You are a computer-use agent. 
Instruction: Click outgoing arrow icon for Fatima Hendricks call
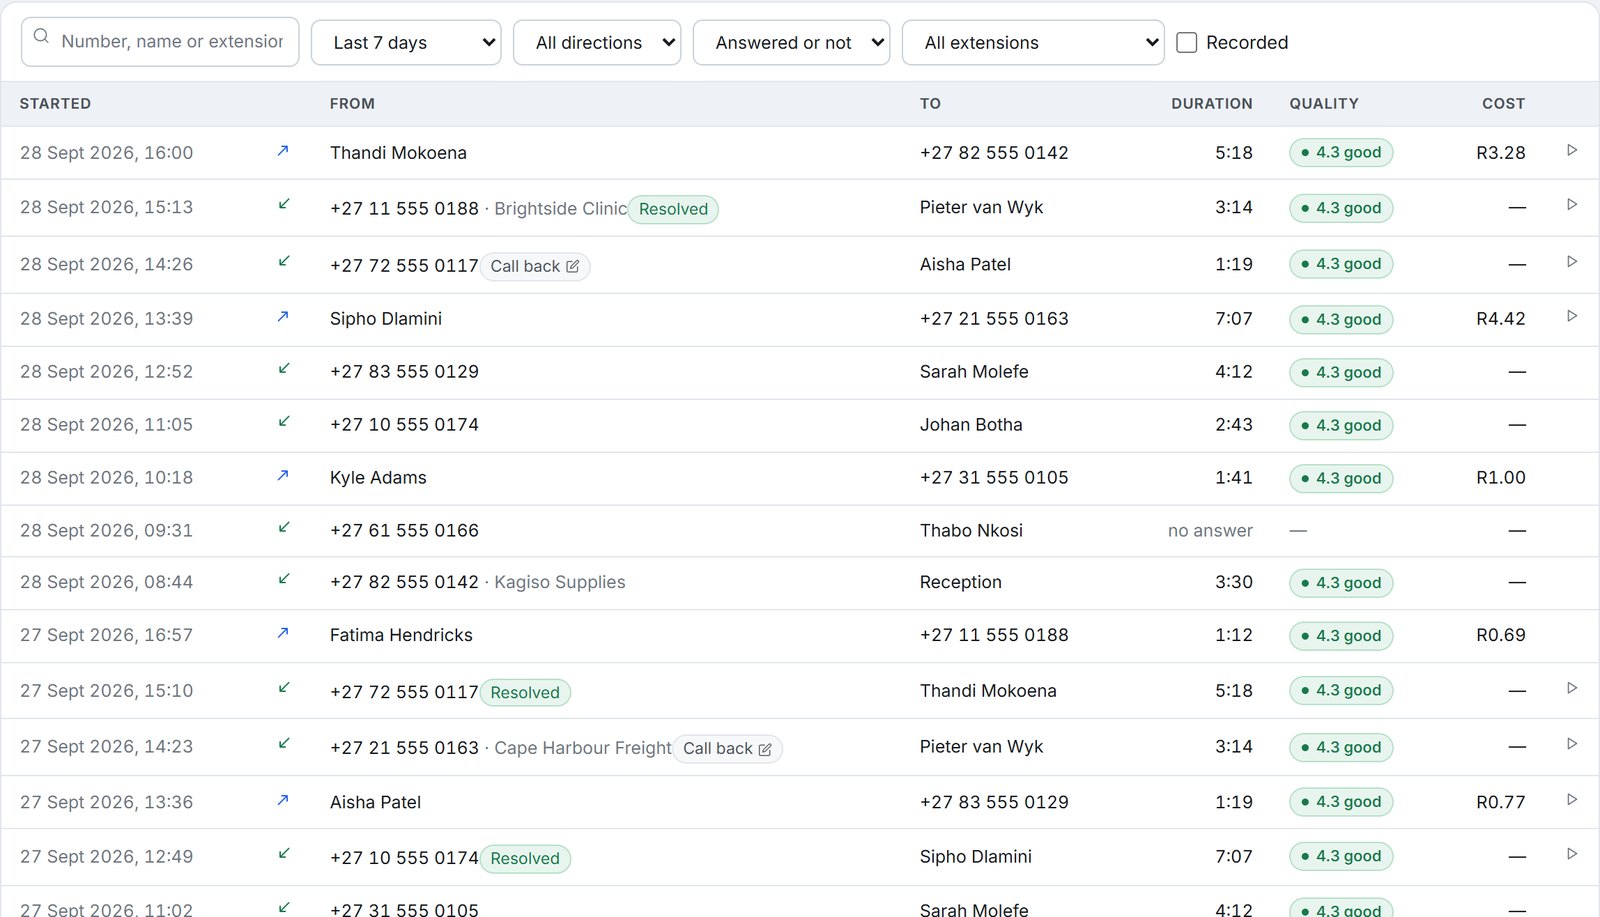pyautogui.click(x=283, y=633)
